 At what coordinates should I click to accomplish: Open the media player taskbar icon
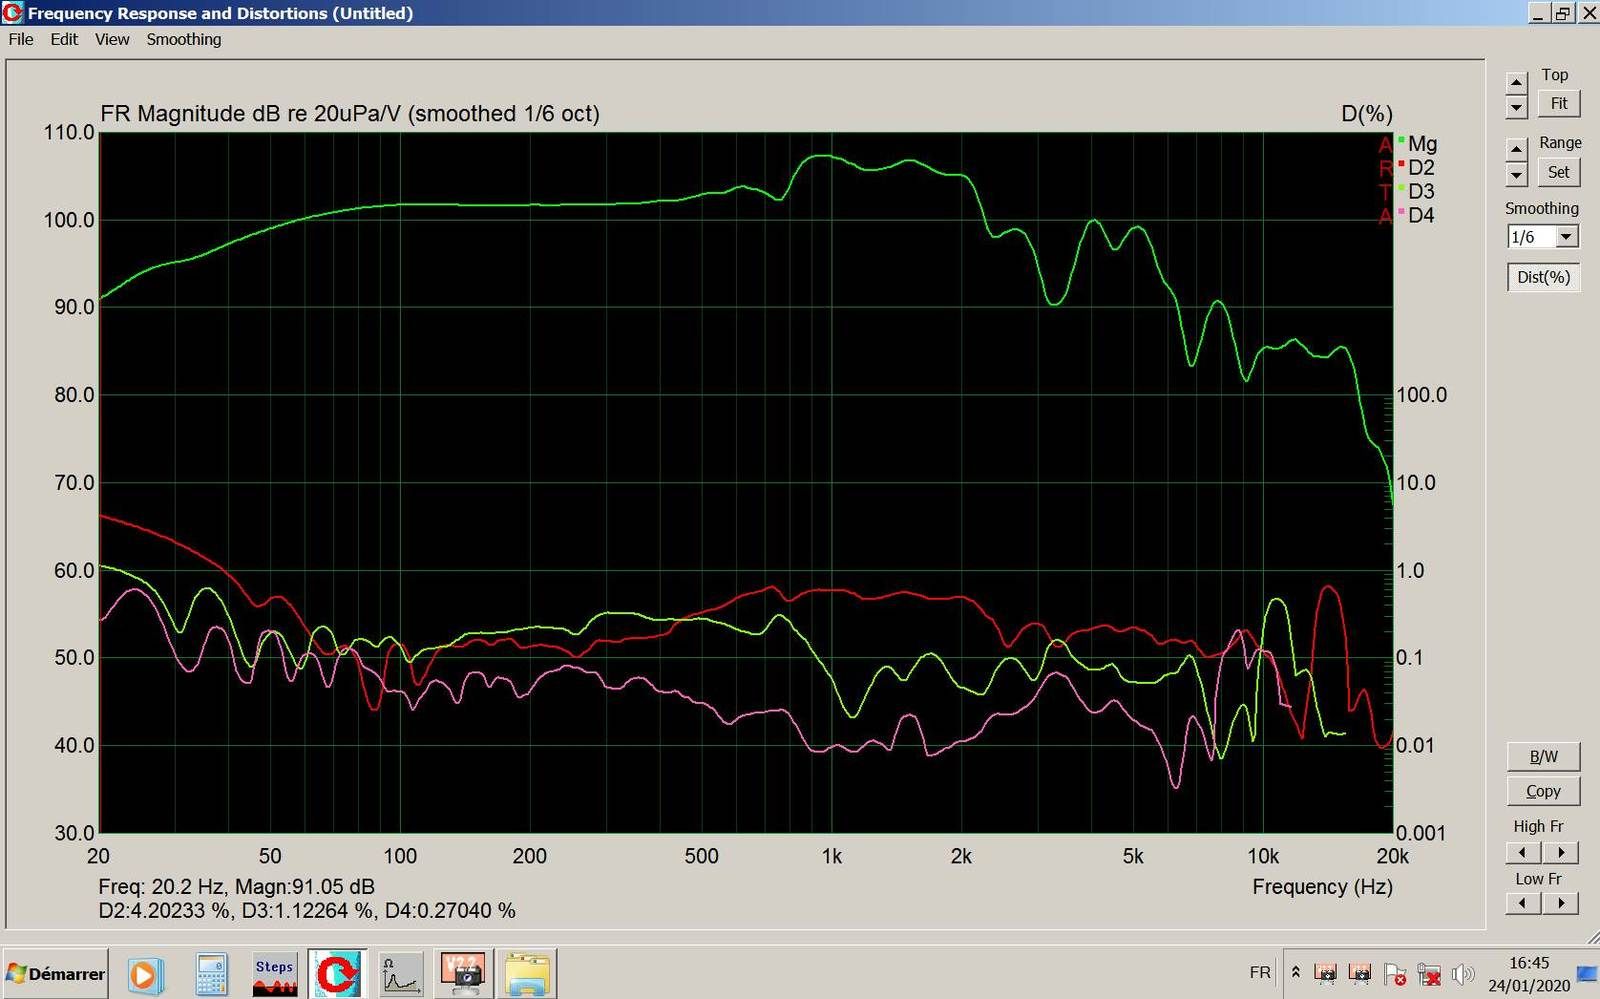tap(144, 975)
